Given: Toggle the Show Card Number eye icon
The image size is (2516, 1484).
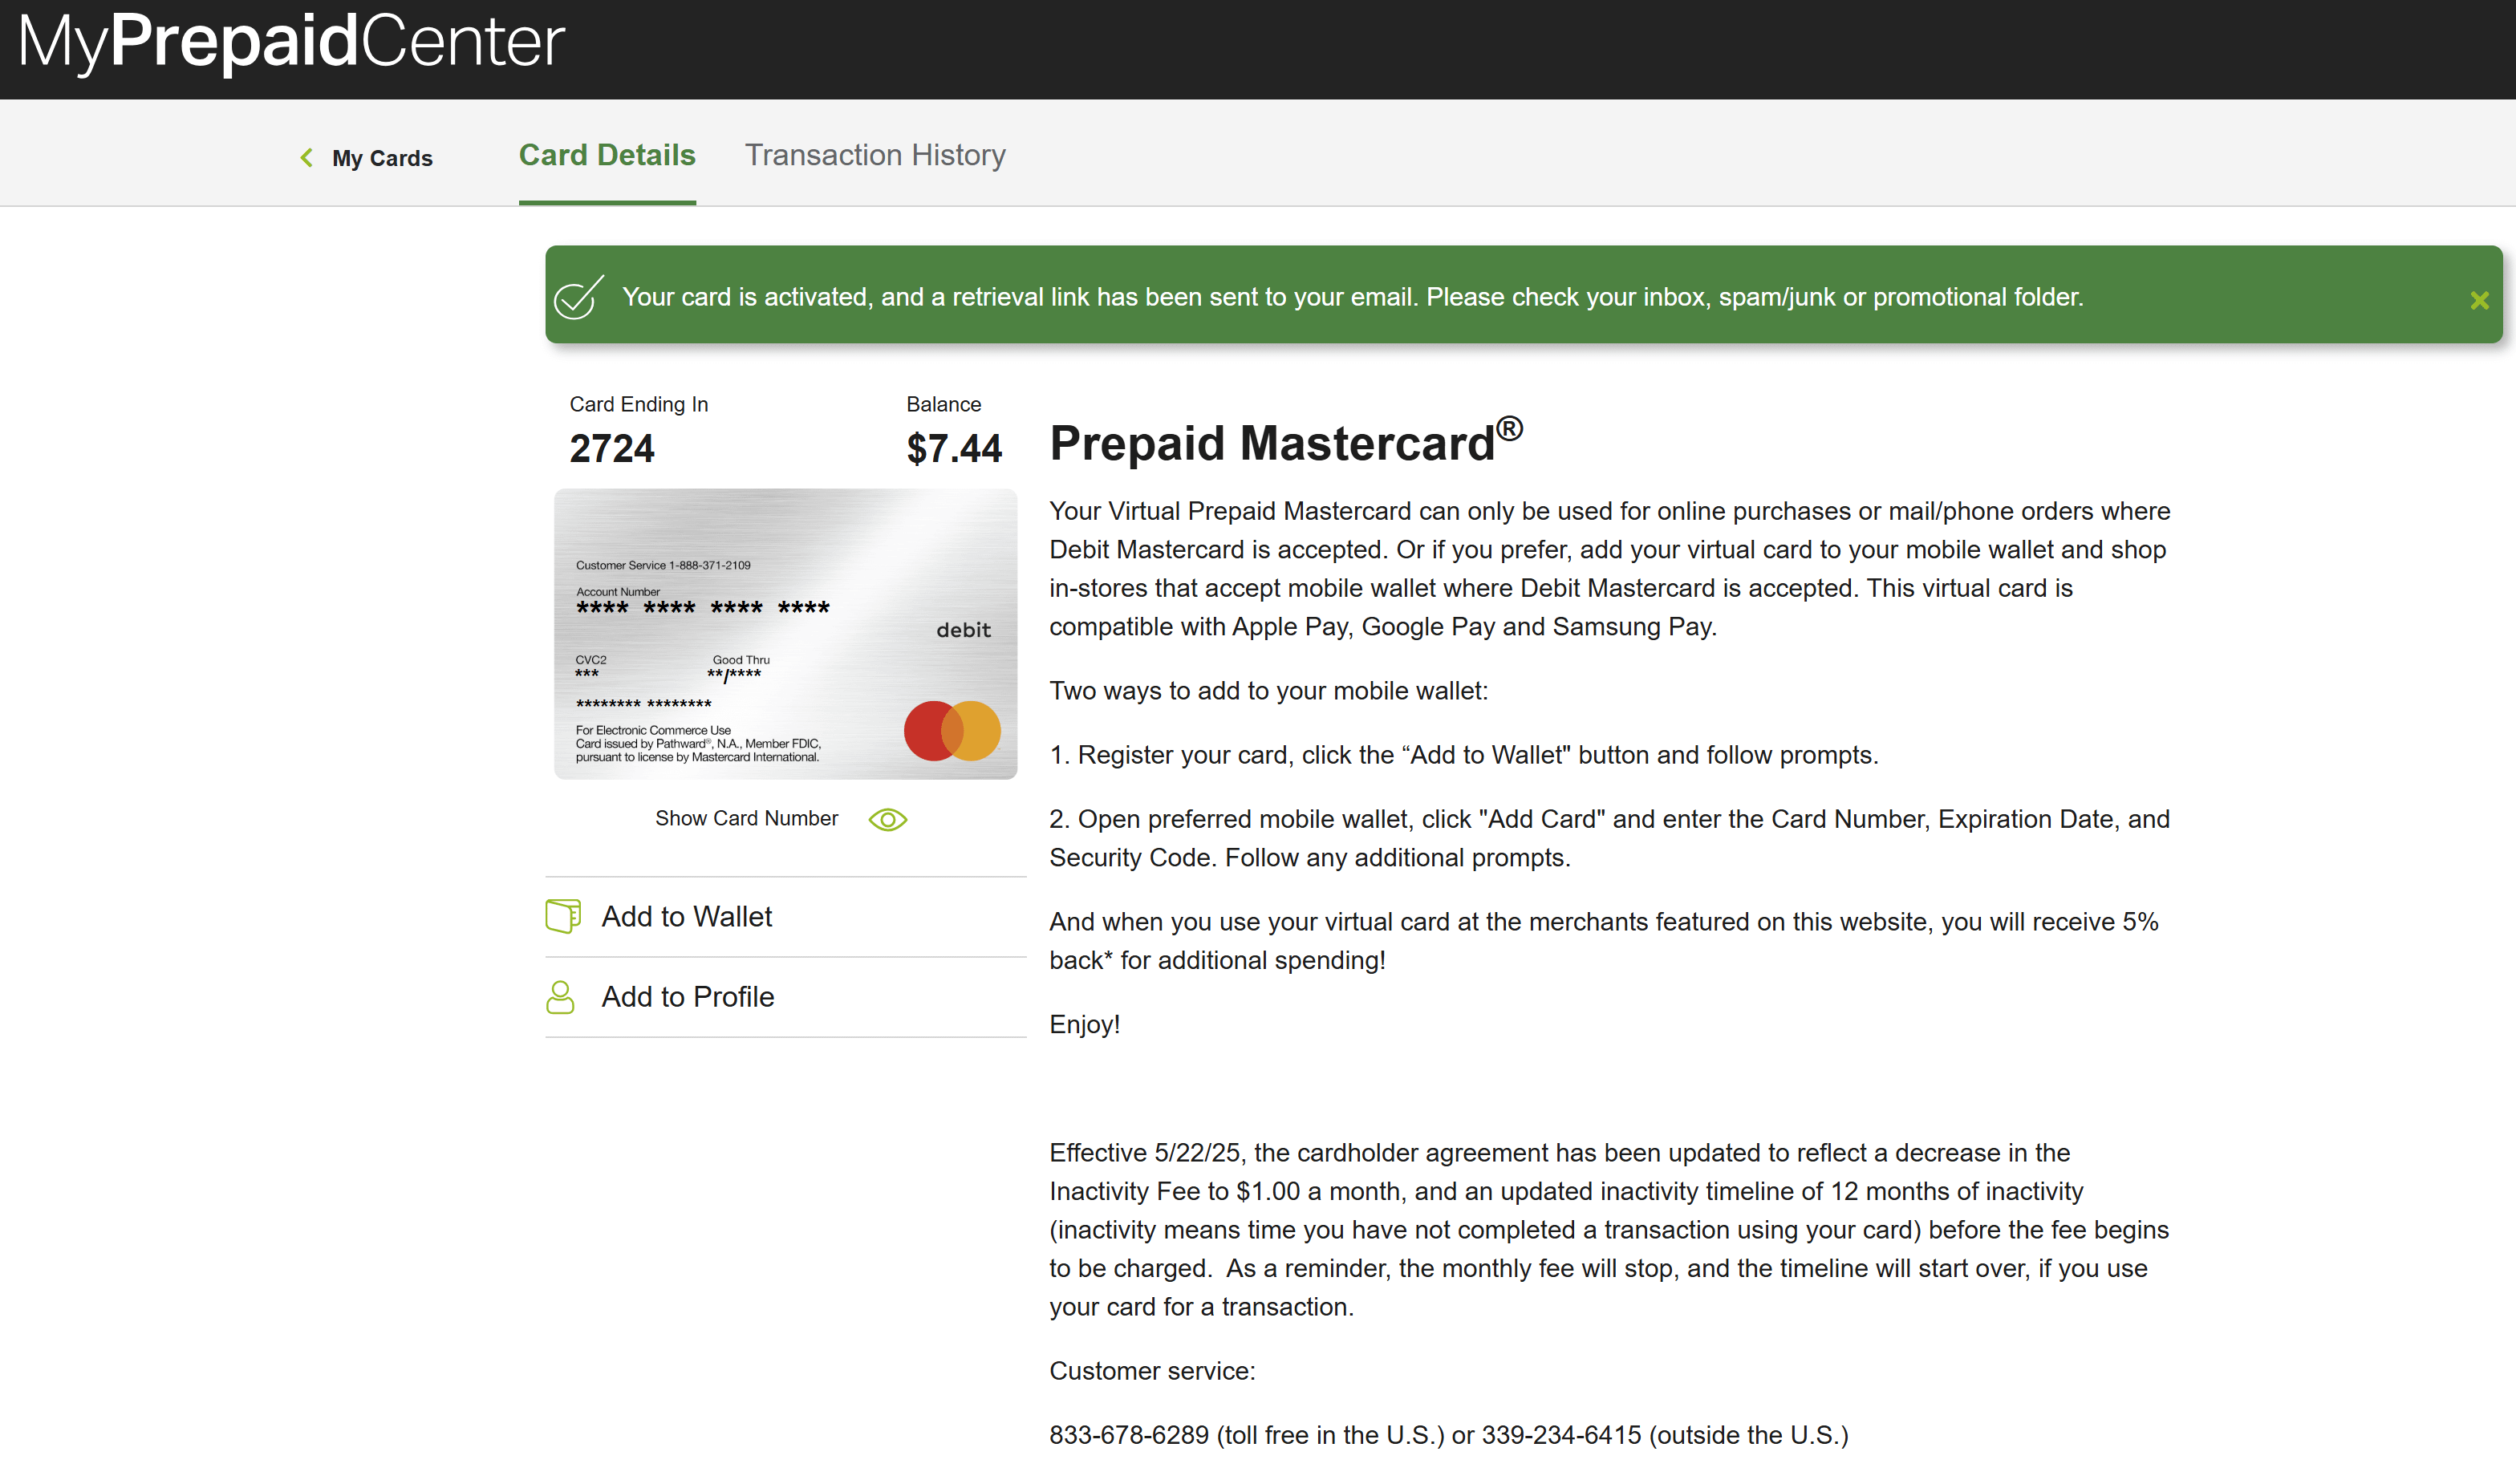Looking at the screenshot, I should click(887, 820).
